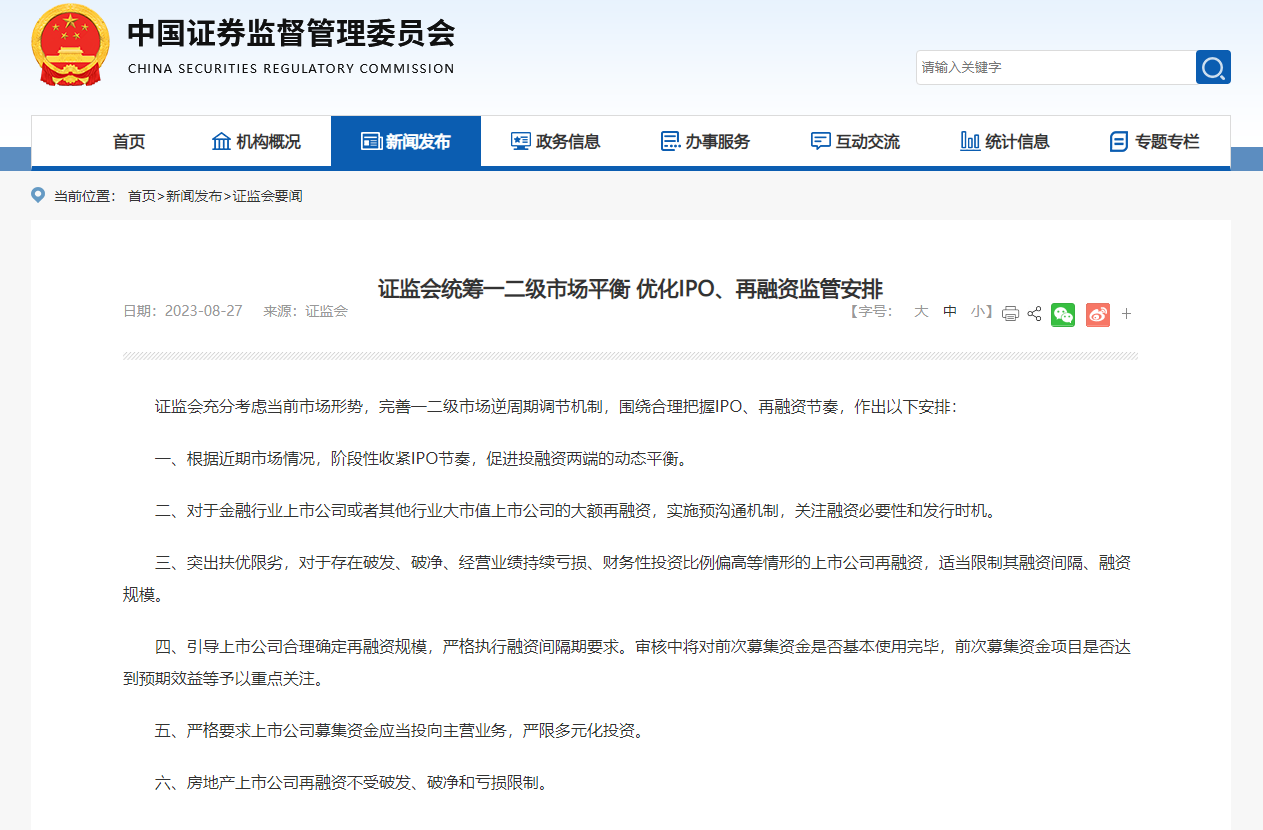Click the paragraph starting 二、对于金融行业上市公司
The height and width of the screenshot is (830, 1263).
tap(577, 511)
